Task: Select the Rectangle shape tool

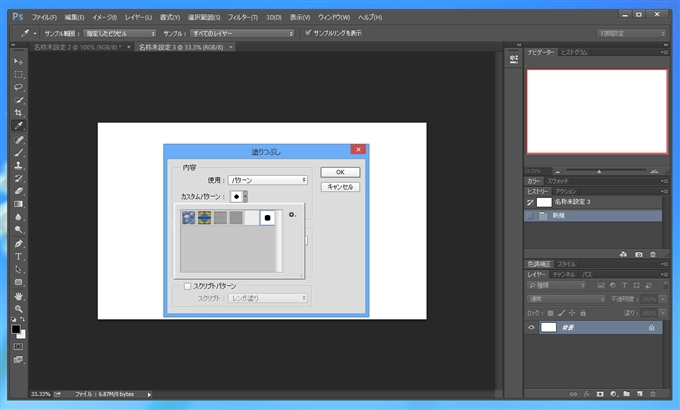Action: (18, 282)
